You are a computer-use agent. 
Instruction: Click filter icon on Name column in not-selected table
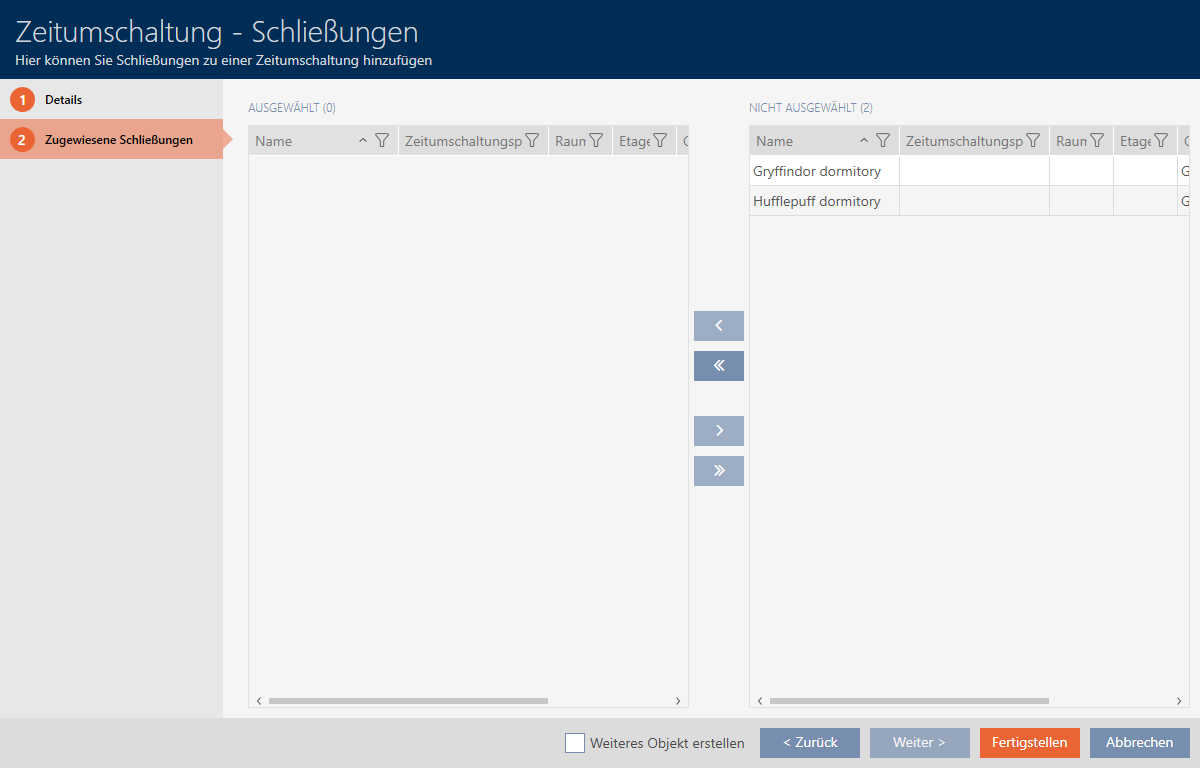pyautogui.click(x=882, y=141)
